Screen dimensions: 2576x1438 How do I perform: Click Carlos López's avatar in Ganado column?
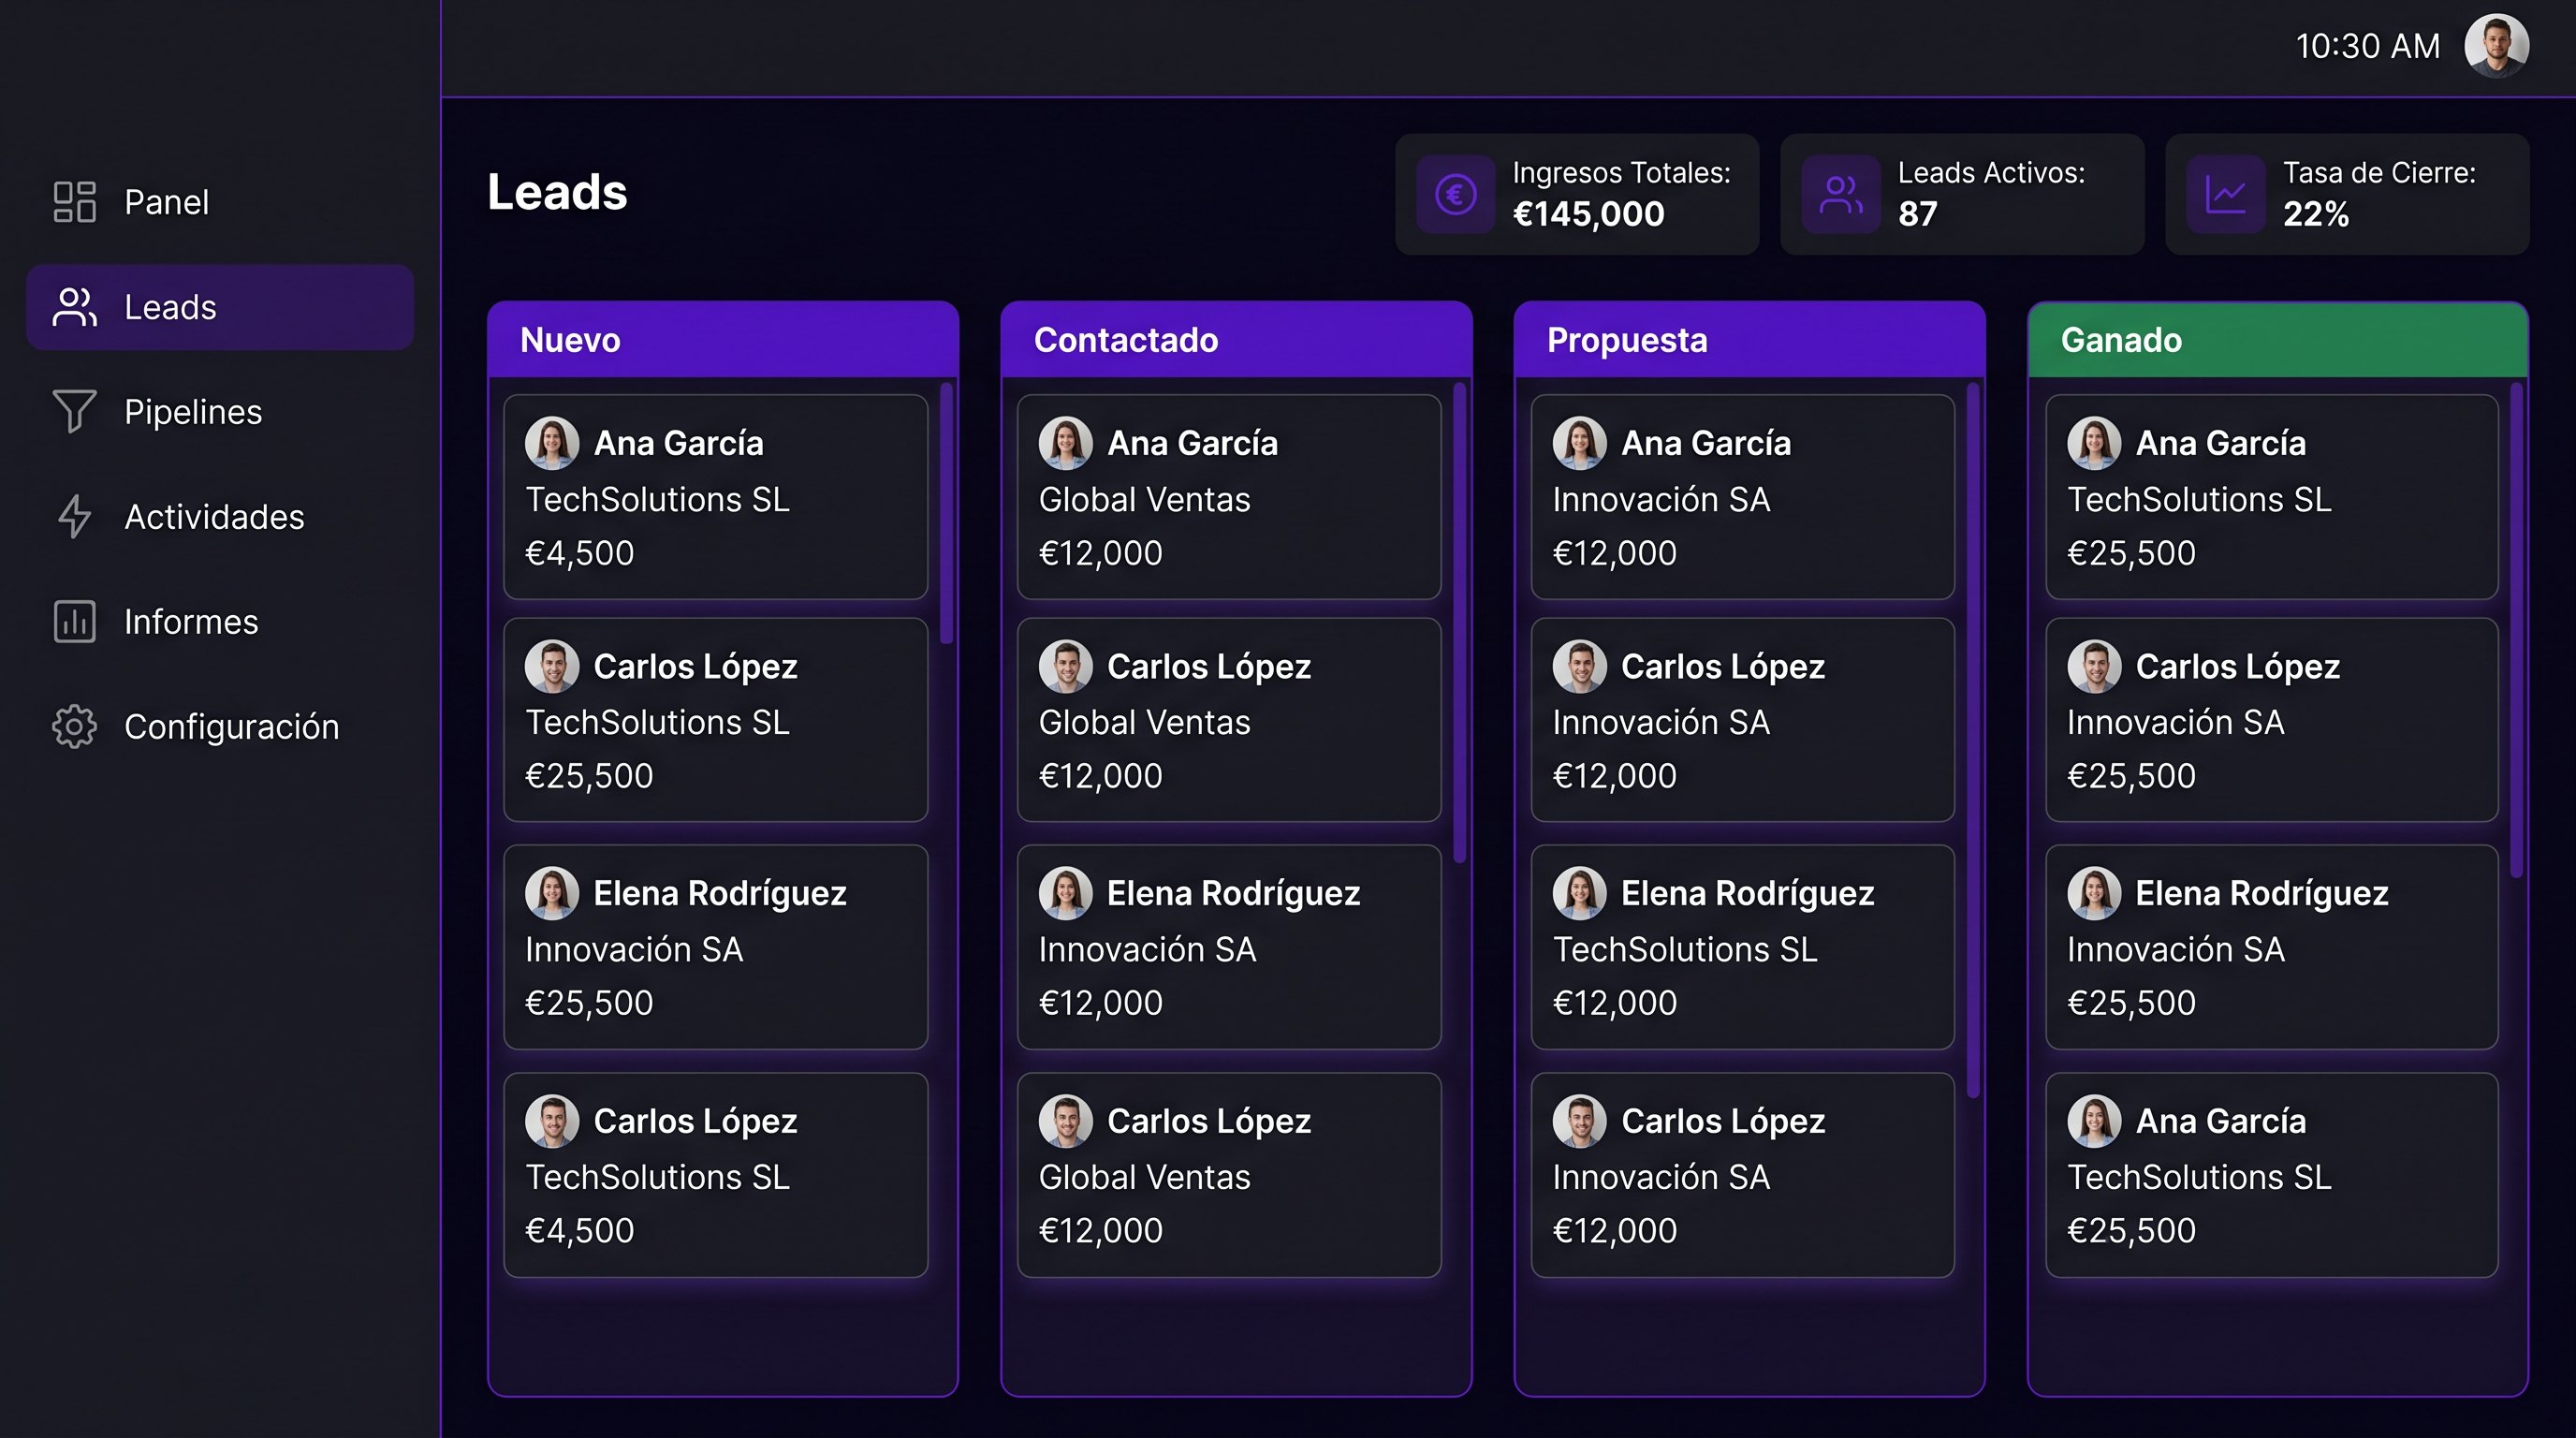2094,666
